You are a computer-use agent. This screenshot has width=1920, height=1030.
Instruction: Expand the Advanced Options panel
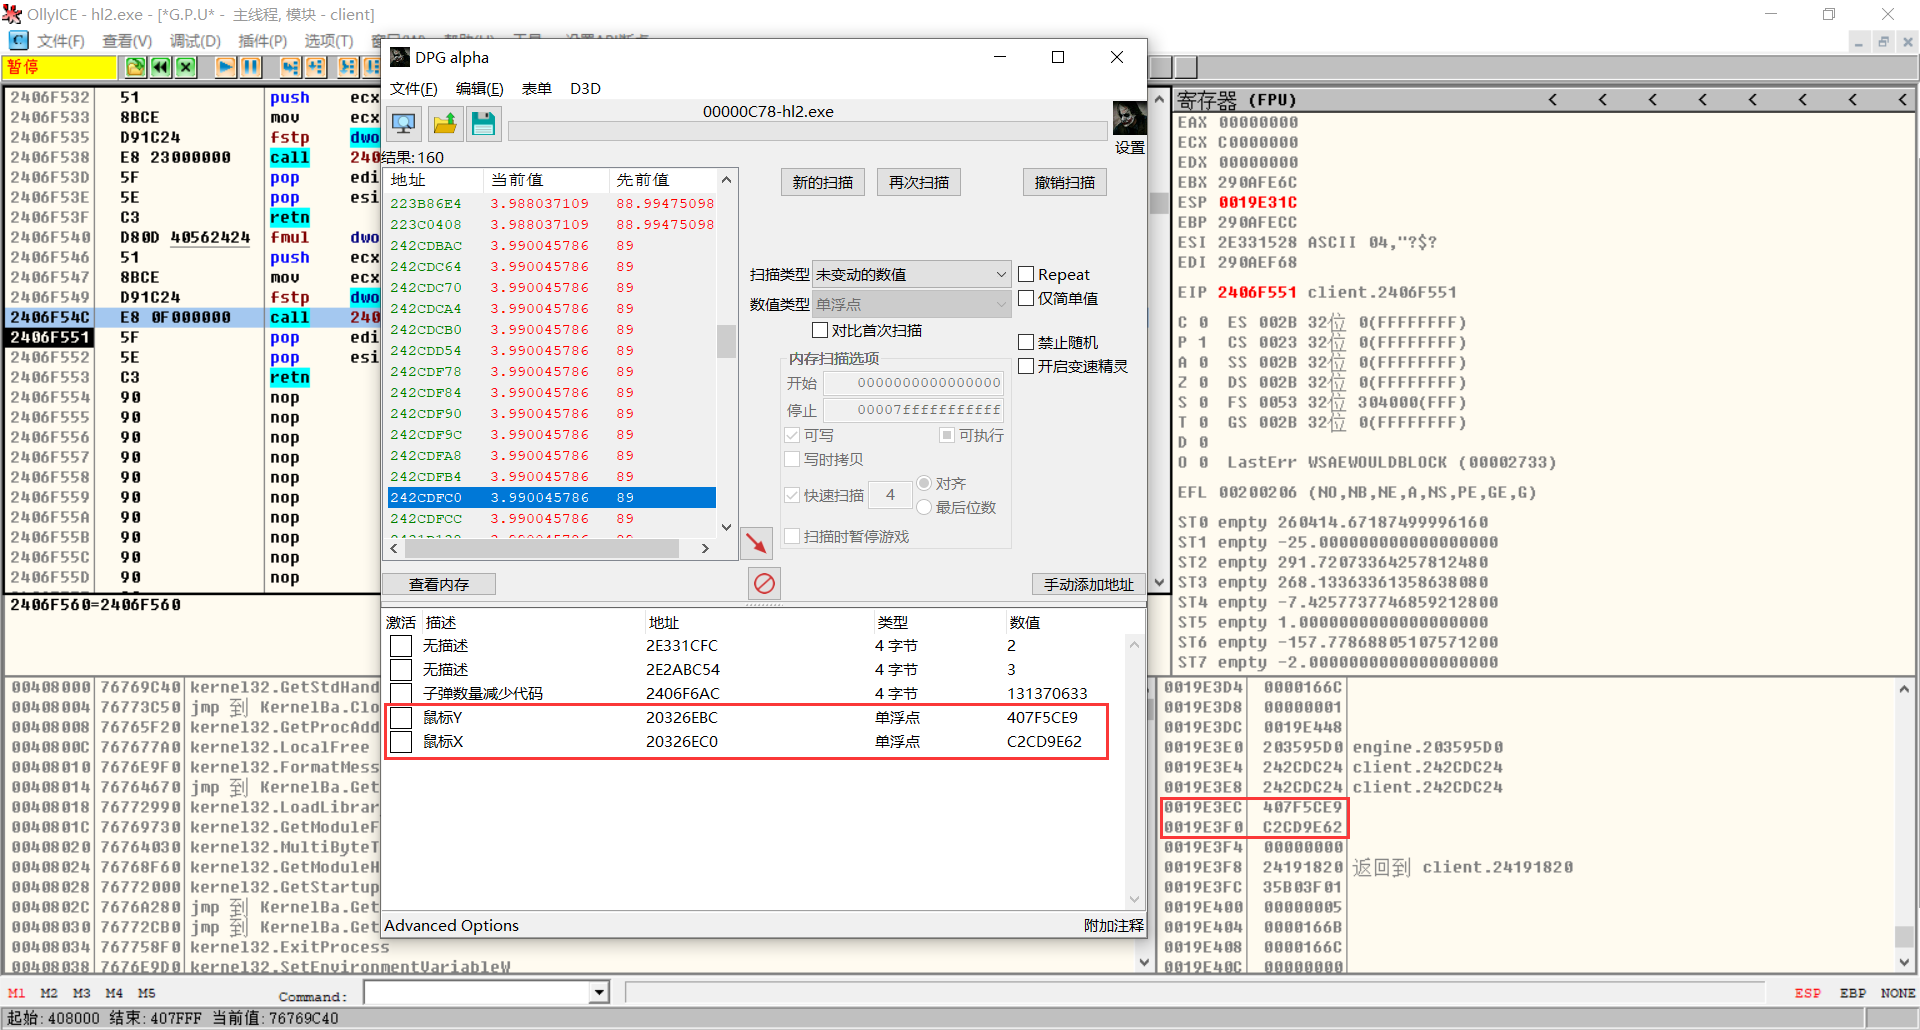tap(451, 925)
